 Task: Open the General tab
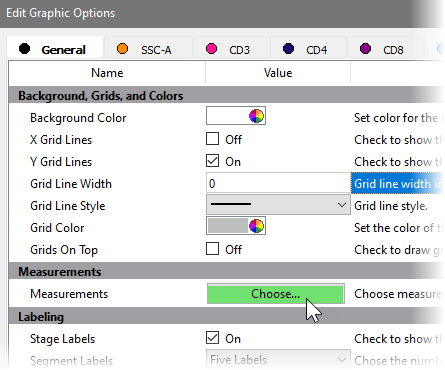pos(55,49)
